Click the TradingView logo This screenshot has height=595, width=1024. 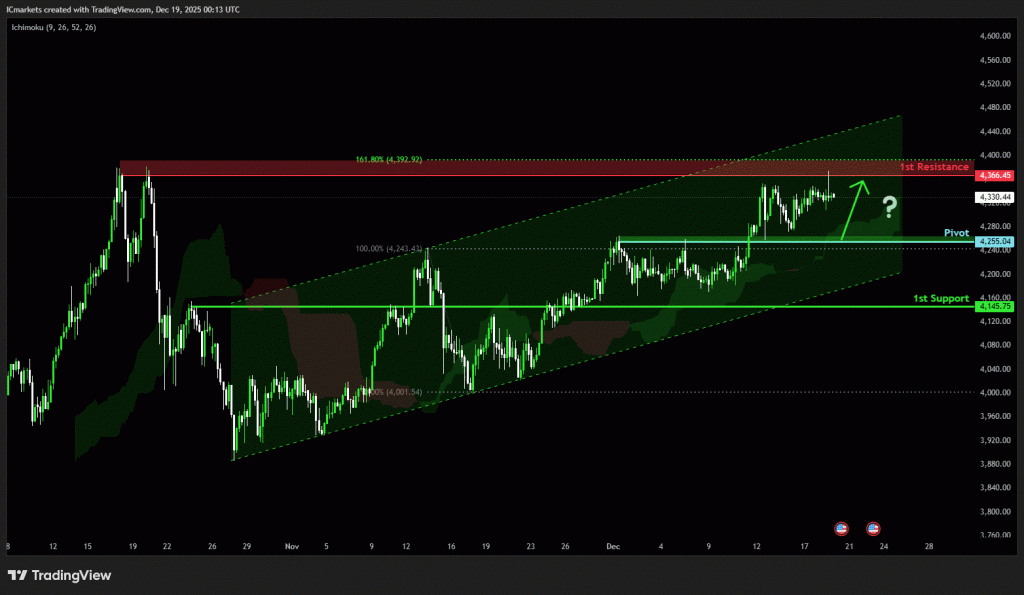[58, 575]
